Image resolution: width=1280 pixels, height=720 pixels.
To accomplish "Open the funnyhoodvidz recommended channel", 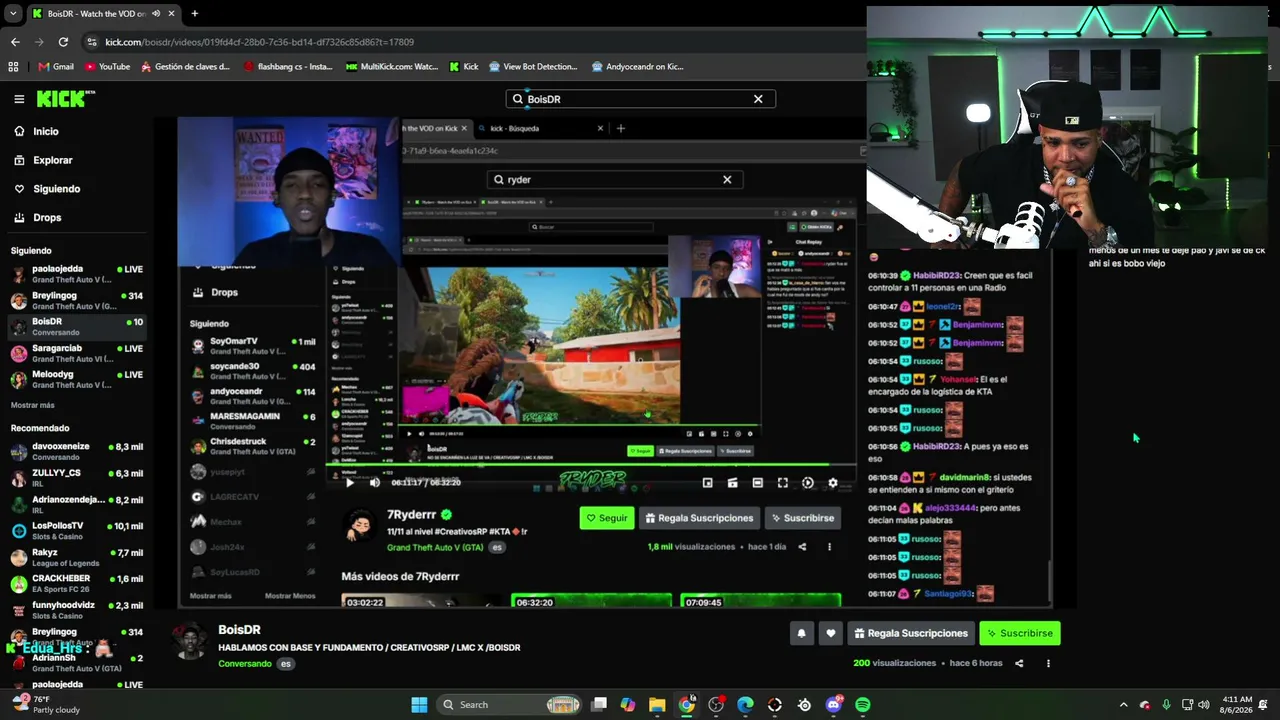I will click(76, 609).
